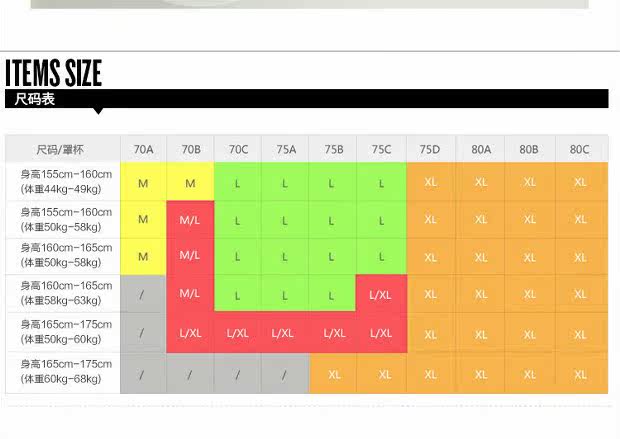The image size is (620, 439).
Task: Click the red L/XL cell under 70B
Action: (x=190, y=333)
